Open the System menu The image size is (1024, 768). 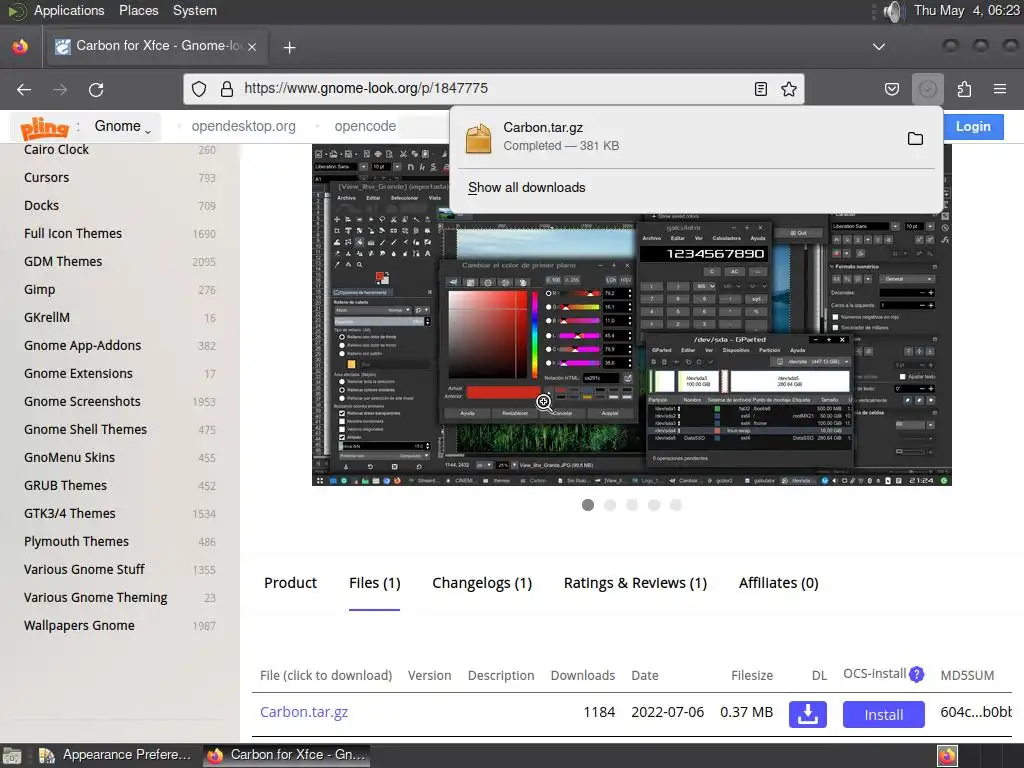tap(195, 10)
